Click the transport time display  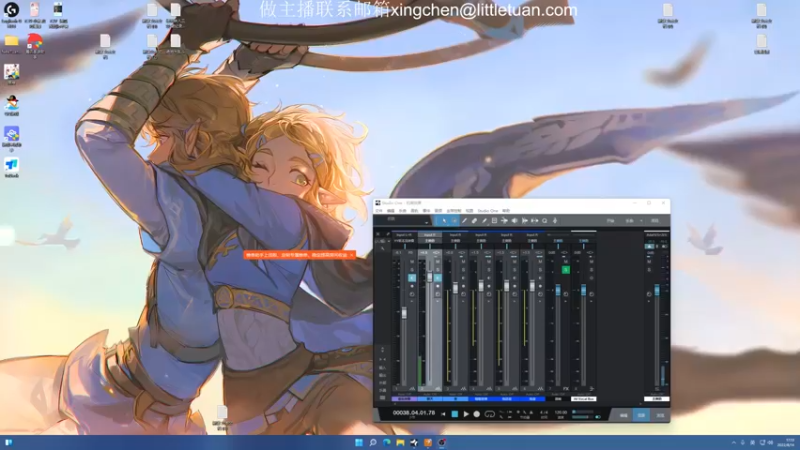pos(414,413)
